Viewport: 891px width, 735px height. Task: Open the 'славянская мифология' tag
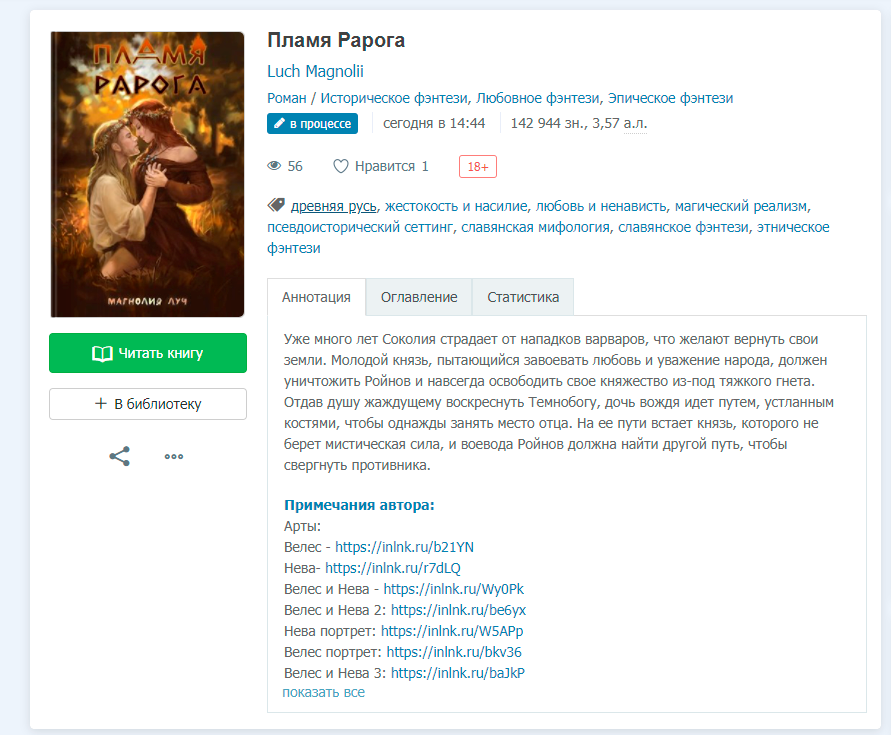click(535, 227)
